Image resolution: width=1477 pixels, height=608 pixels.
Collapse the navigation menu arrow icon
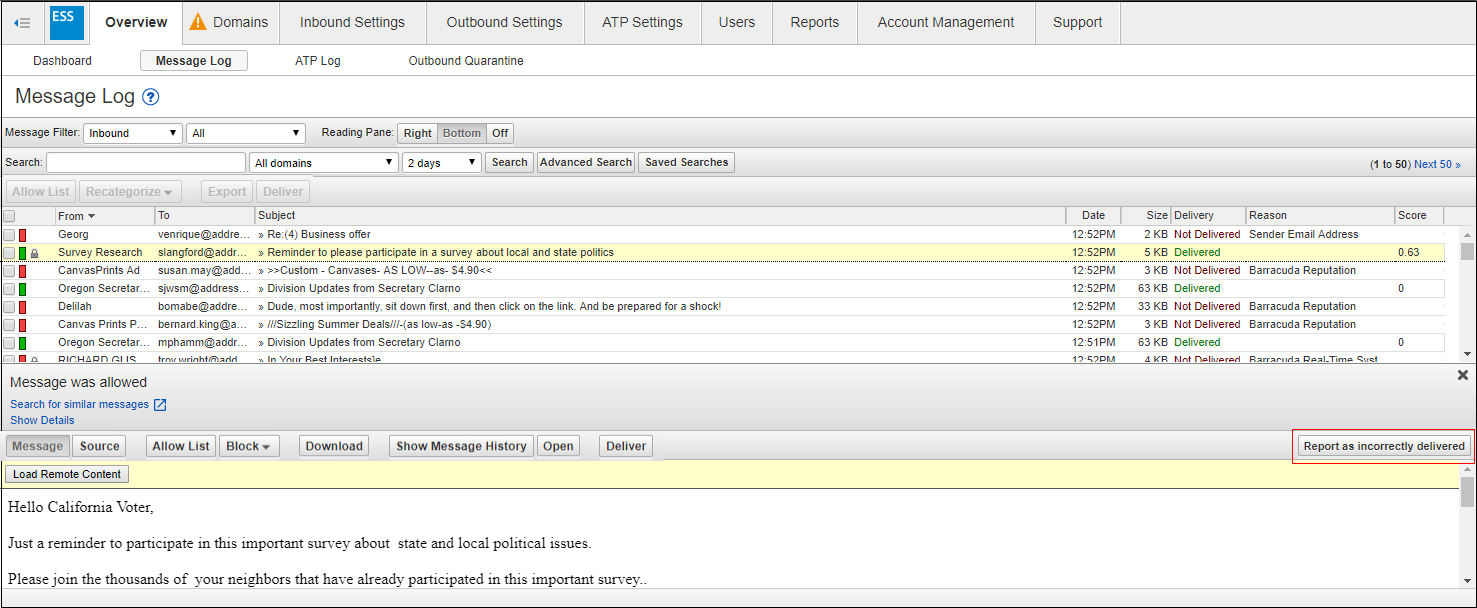point(22,23)
